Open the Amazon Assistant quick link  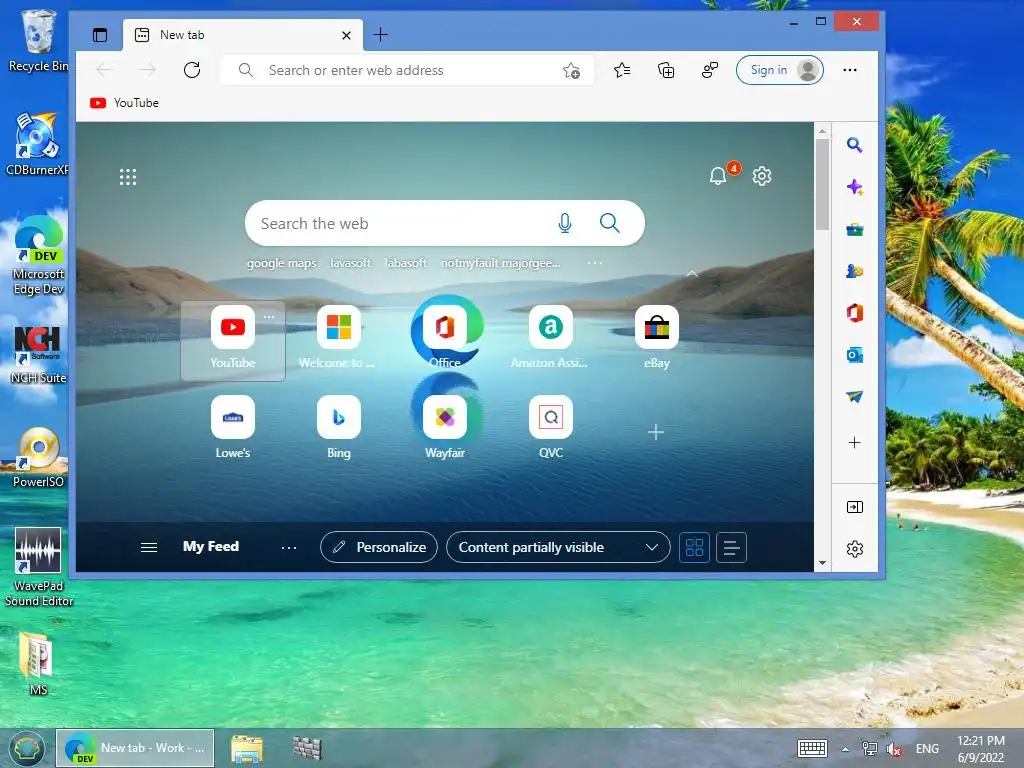pos(551,338)
